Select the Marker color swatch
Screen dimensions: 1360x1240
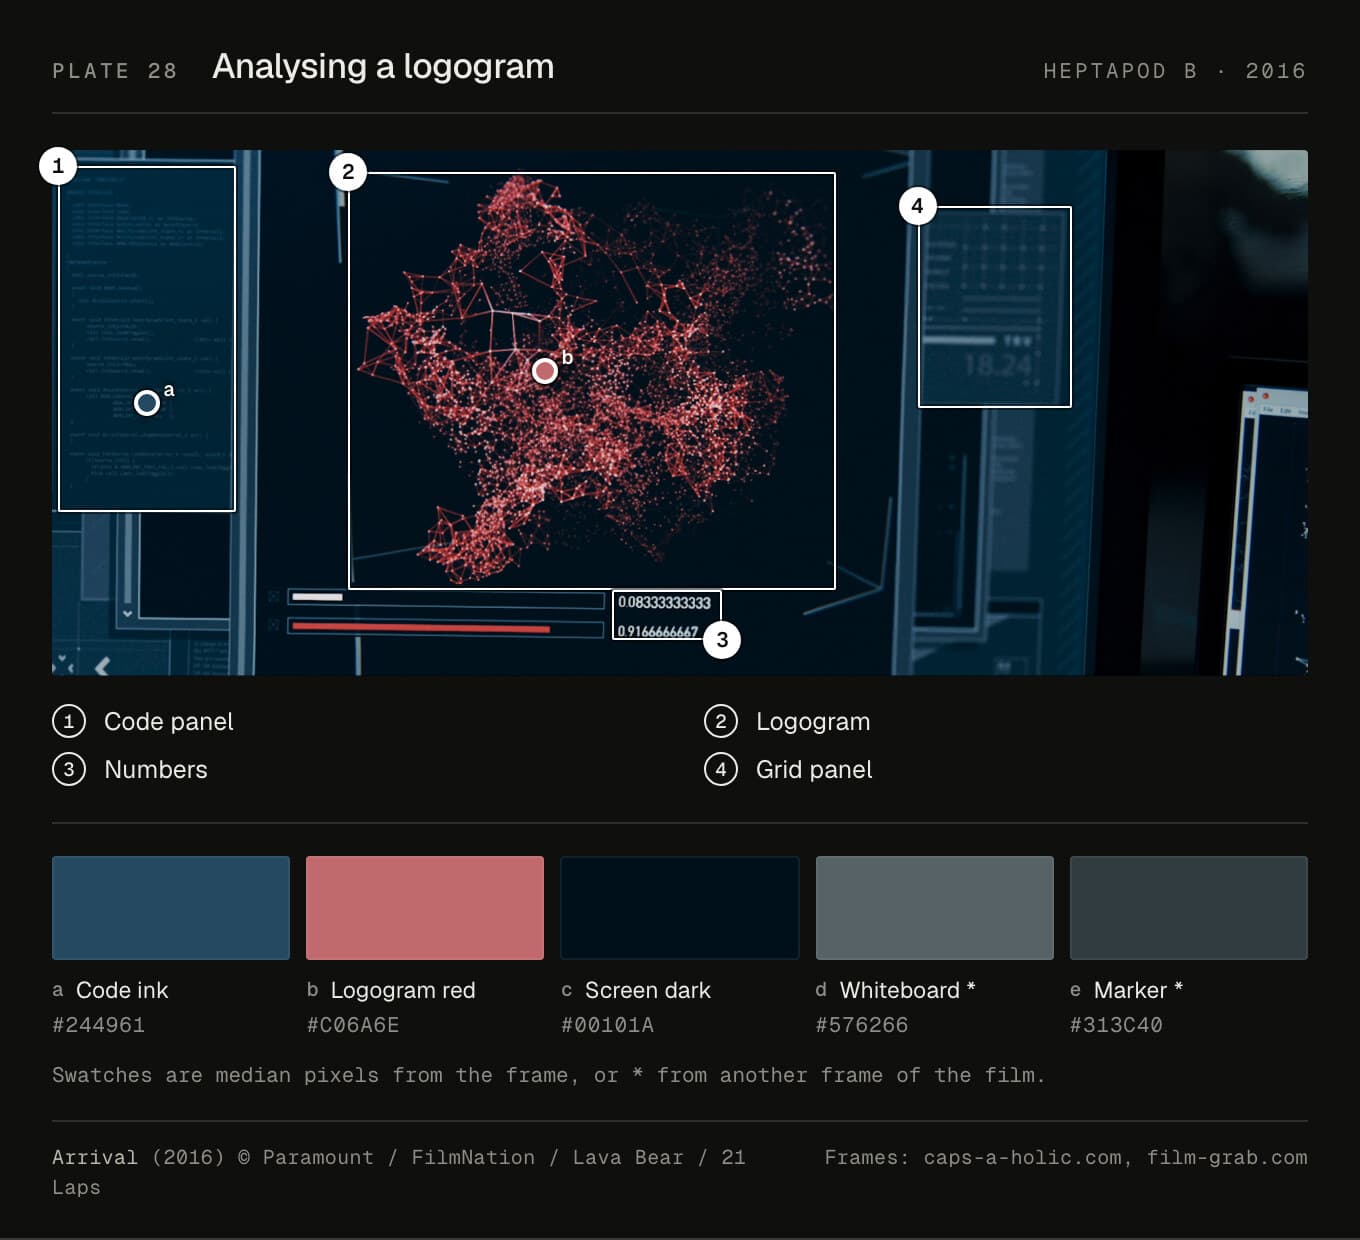pos(1189,908)
